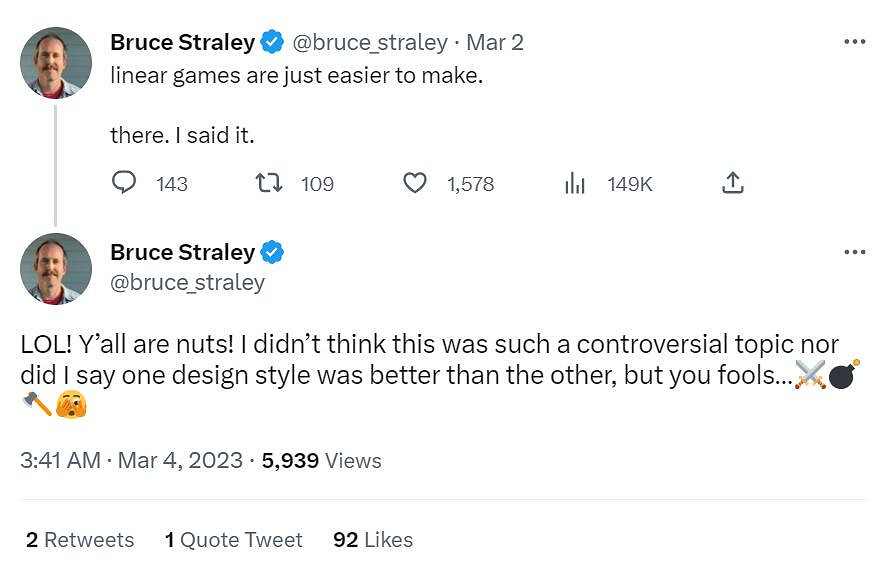893x577 pixels.
Task: Click the reply icon on first tweet
Action: (124, 183)
